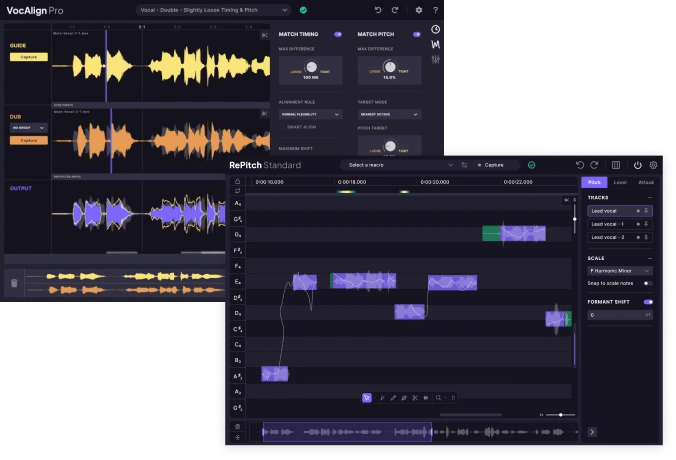This screenshot has height=460, width=676.
Task: Click the VocAlign green status checkmark
Action: click(303, 10)
